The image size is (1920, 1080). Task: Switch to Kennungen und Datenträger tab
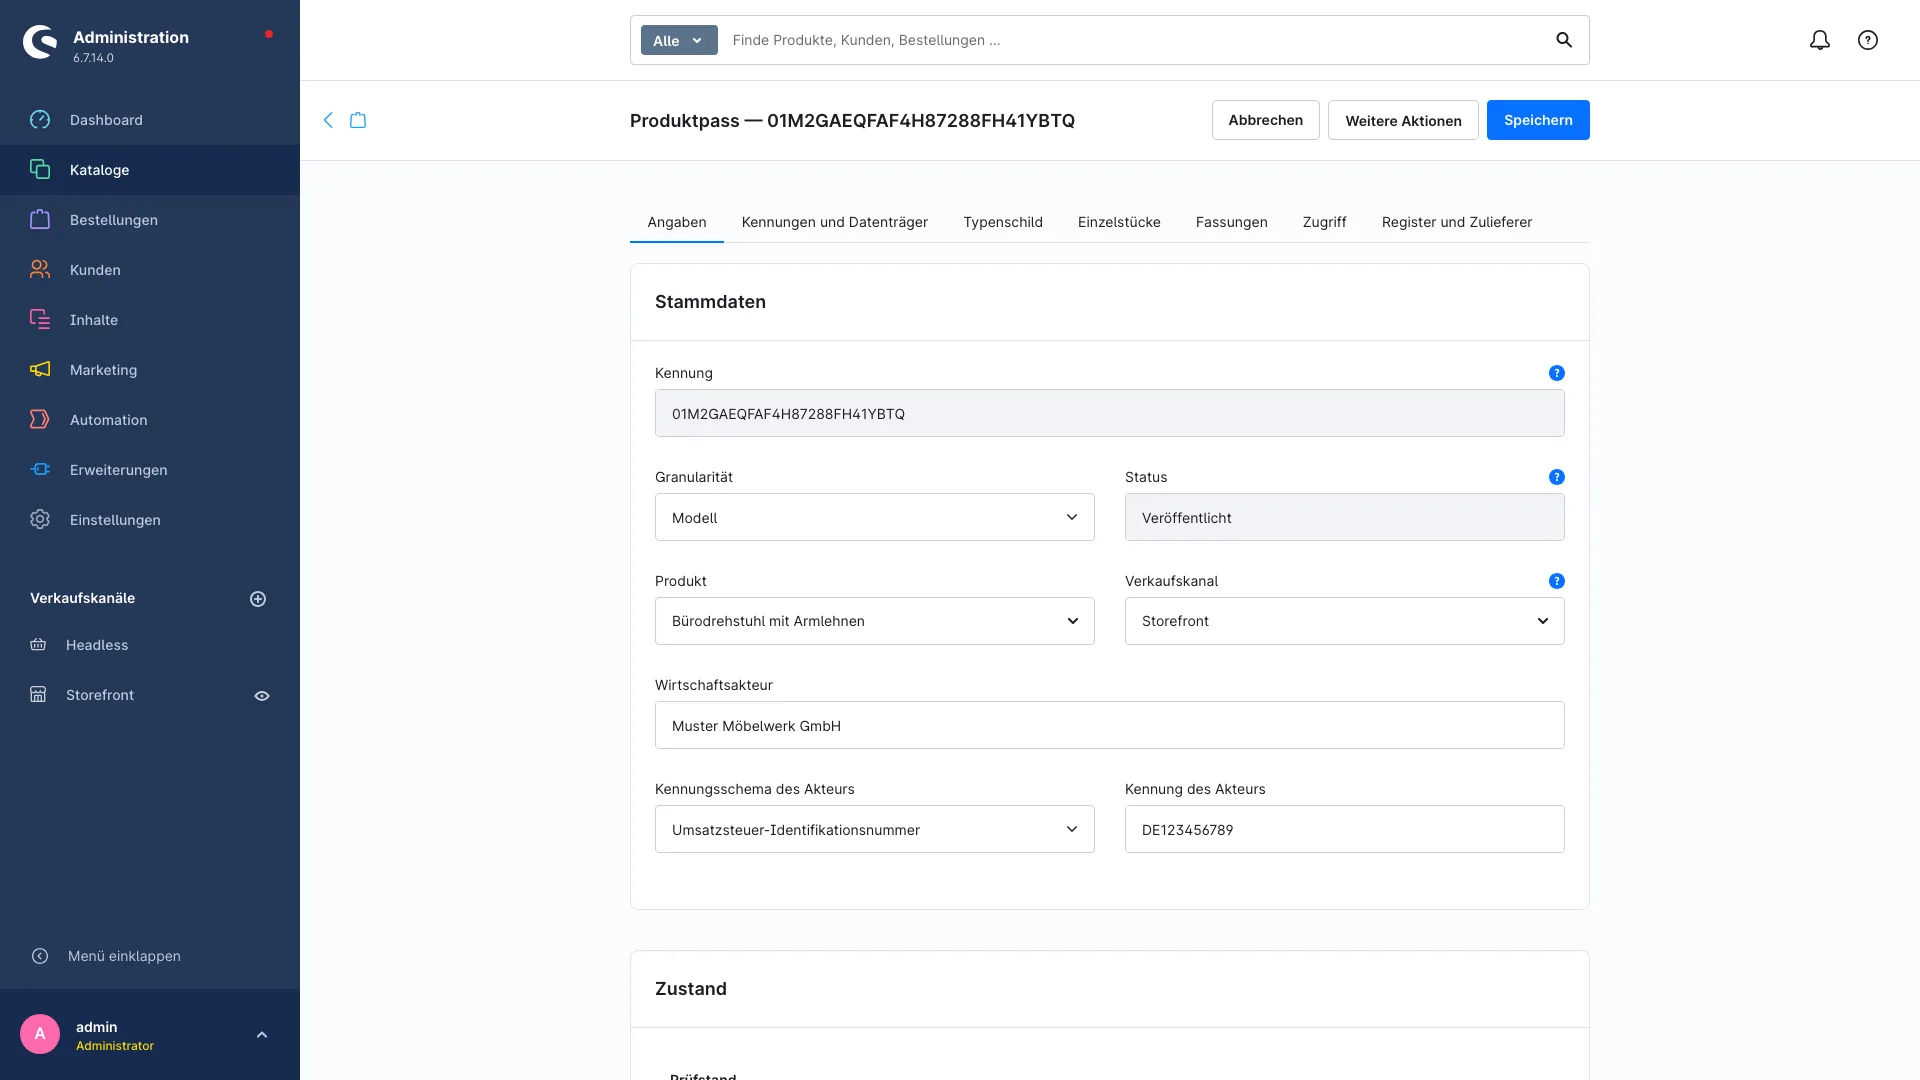pos(835,222)
